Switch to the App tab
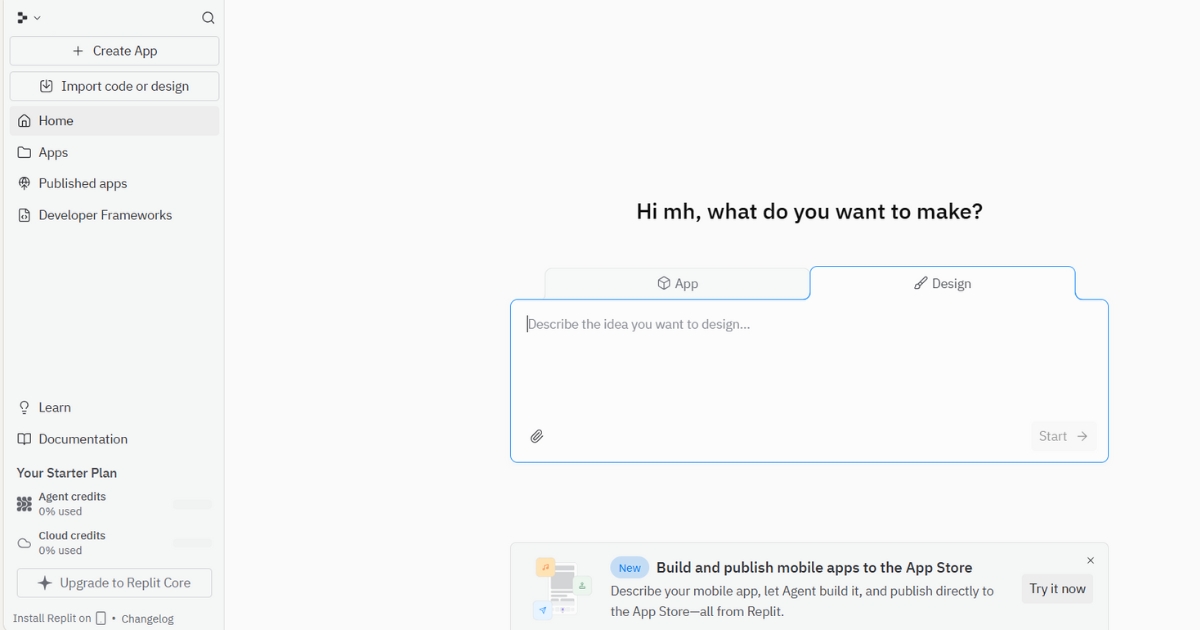Screen dimensions: 1200x630 tap(677, 284)
